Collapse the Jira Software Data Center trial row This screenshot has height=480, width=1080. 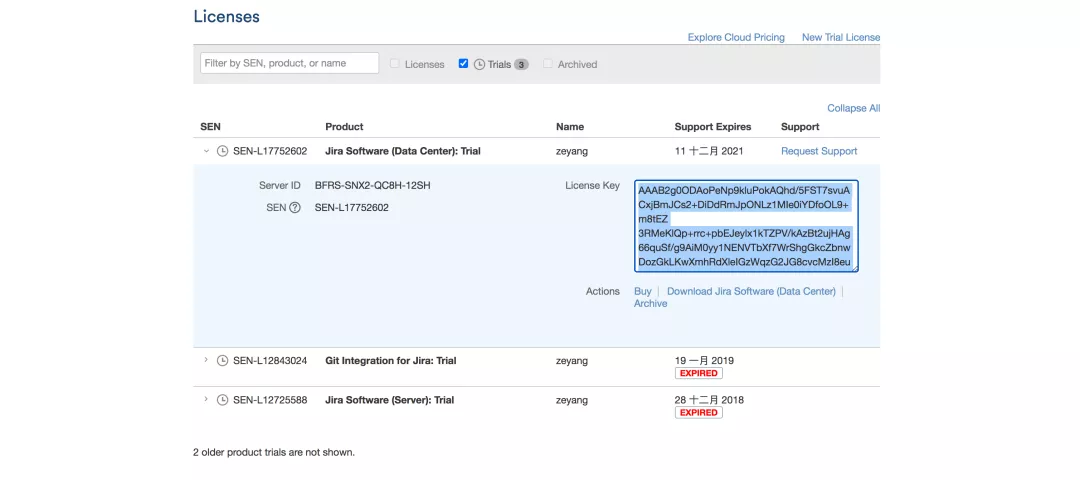[206, 151]
